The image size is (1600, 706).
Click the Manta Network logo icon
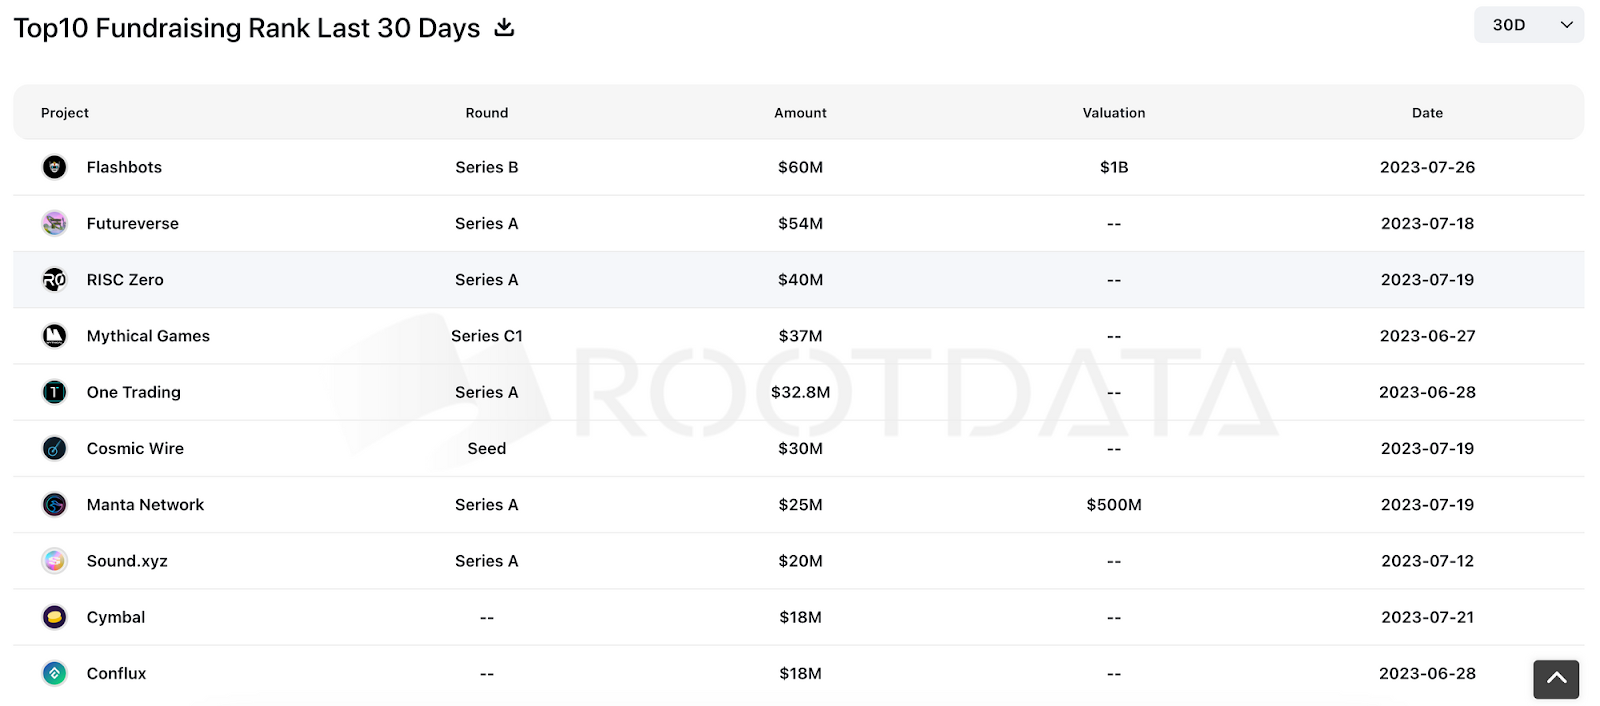coord(55,505)
